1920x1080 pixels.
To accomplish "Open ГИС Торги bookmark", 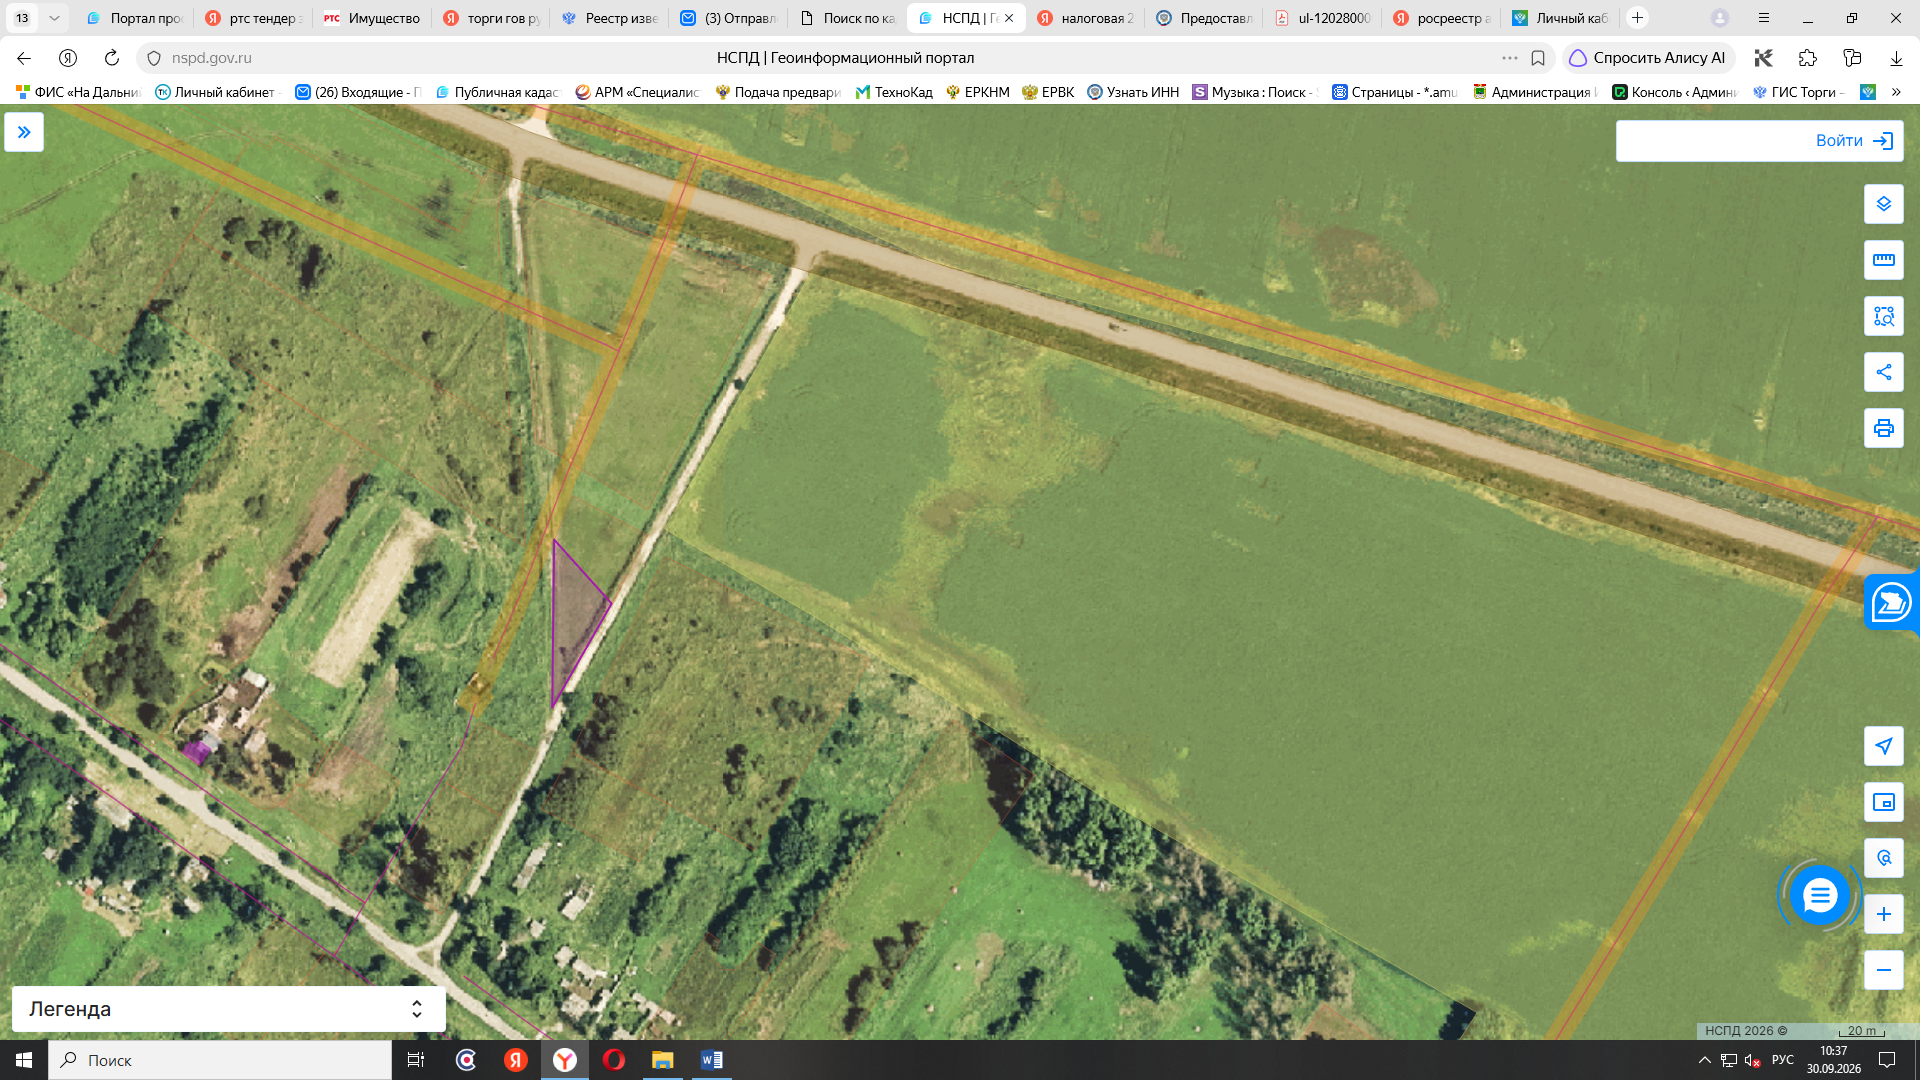I will click(x=1799, y=92).
